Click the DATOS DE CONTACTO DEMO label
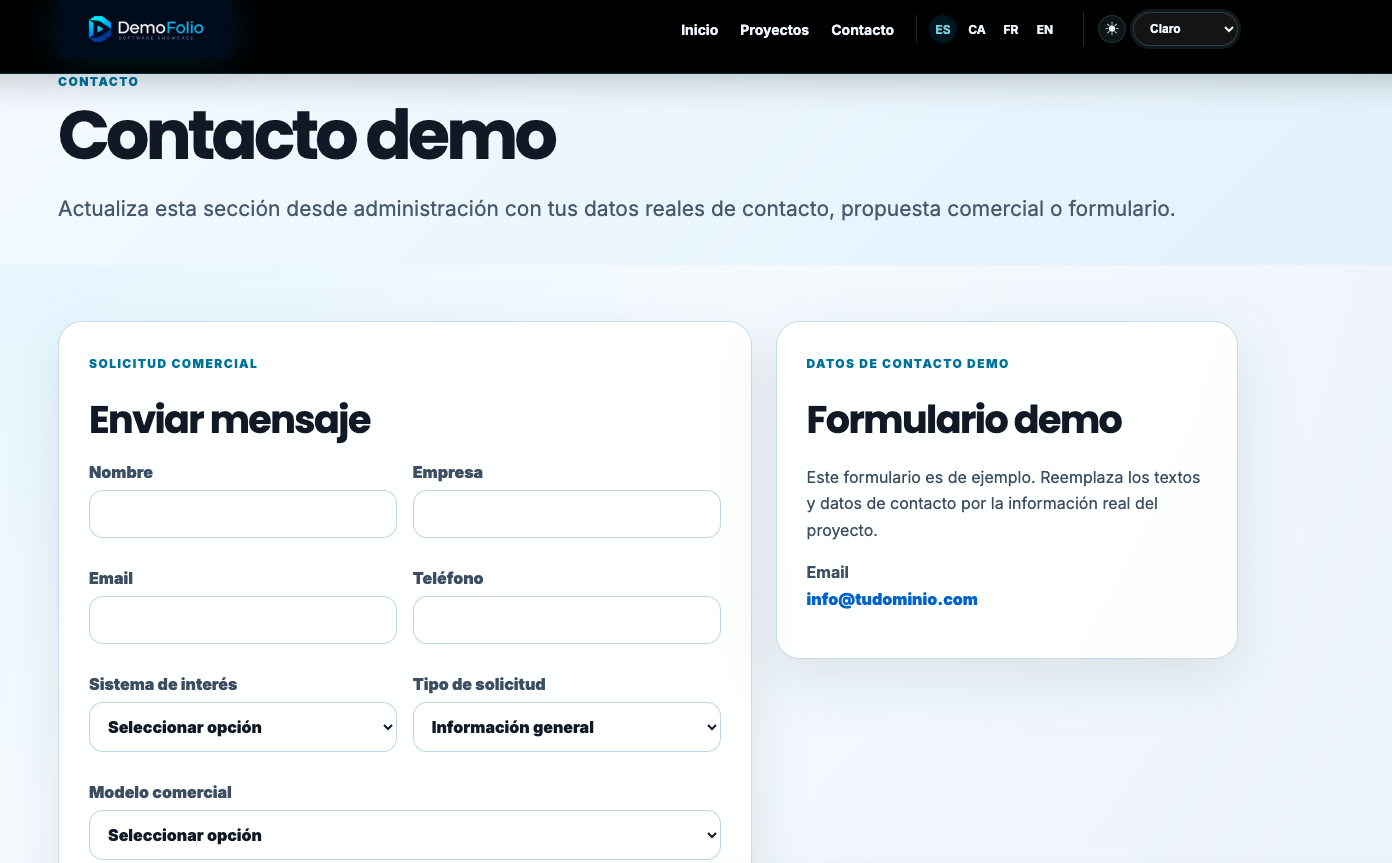 [x=908, y=364]
